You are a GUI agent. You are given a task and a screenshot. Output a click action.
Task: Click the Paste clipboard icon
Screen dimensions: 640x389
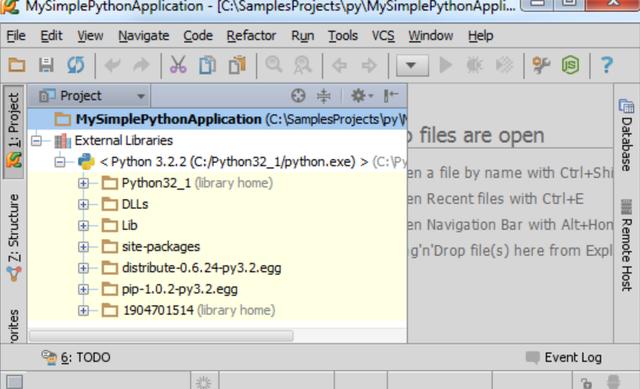click(x=237, y=65)
